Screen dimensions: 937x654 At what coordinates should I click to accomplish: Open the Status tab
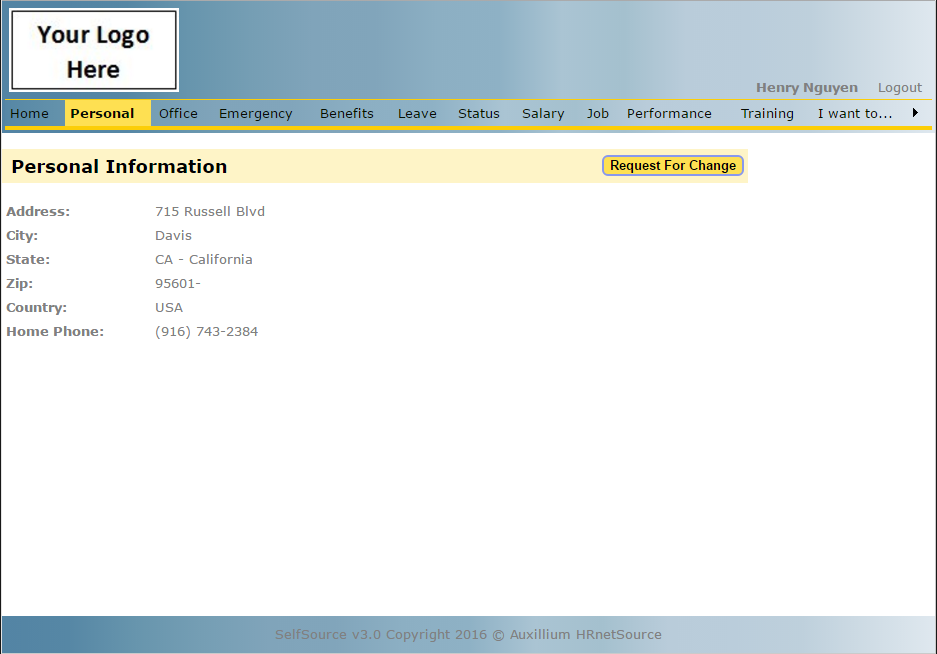479,114
